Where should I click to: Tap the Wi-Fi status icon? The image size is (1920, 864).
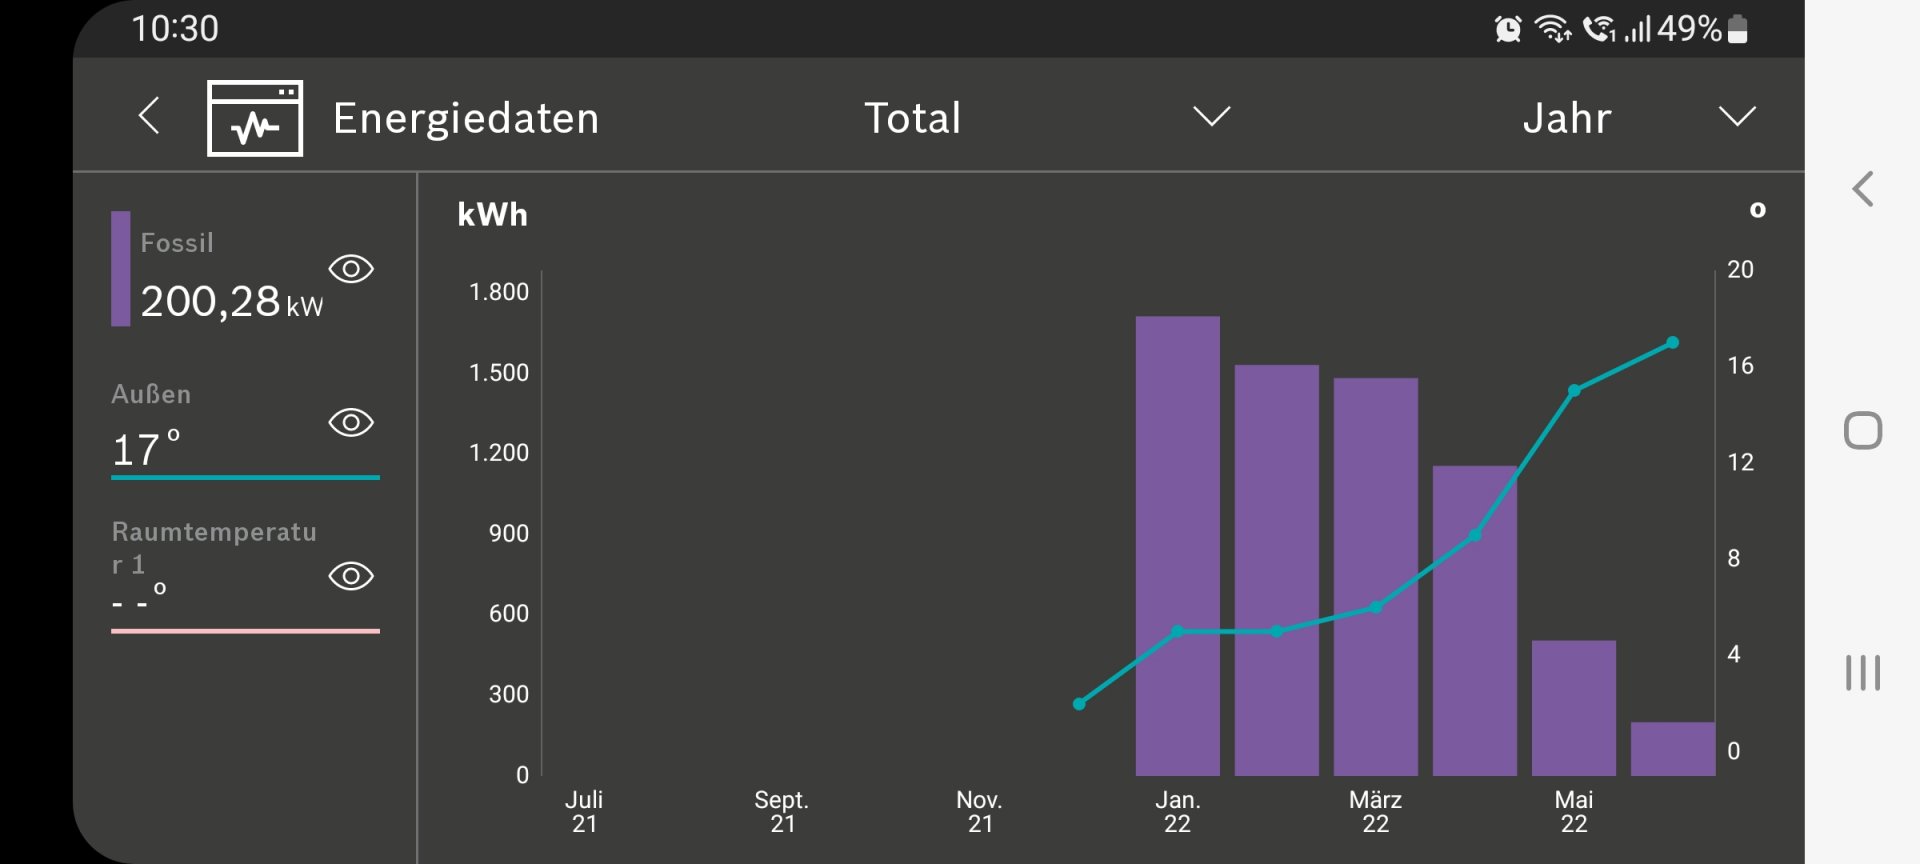coord(1552,29)
